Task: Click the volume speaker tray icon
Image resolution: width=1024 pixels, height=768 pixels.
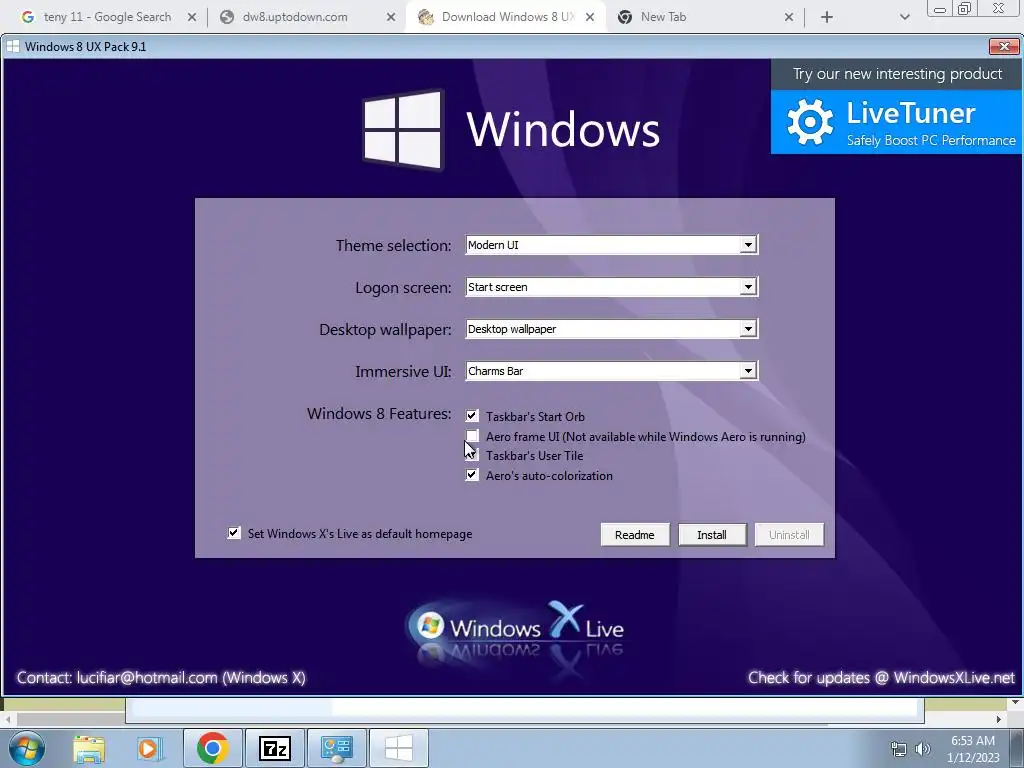Action: tap(923, 749)
